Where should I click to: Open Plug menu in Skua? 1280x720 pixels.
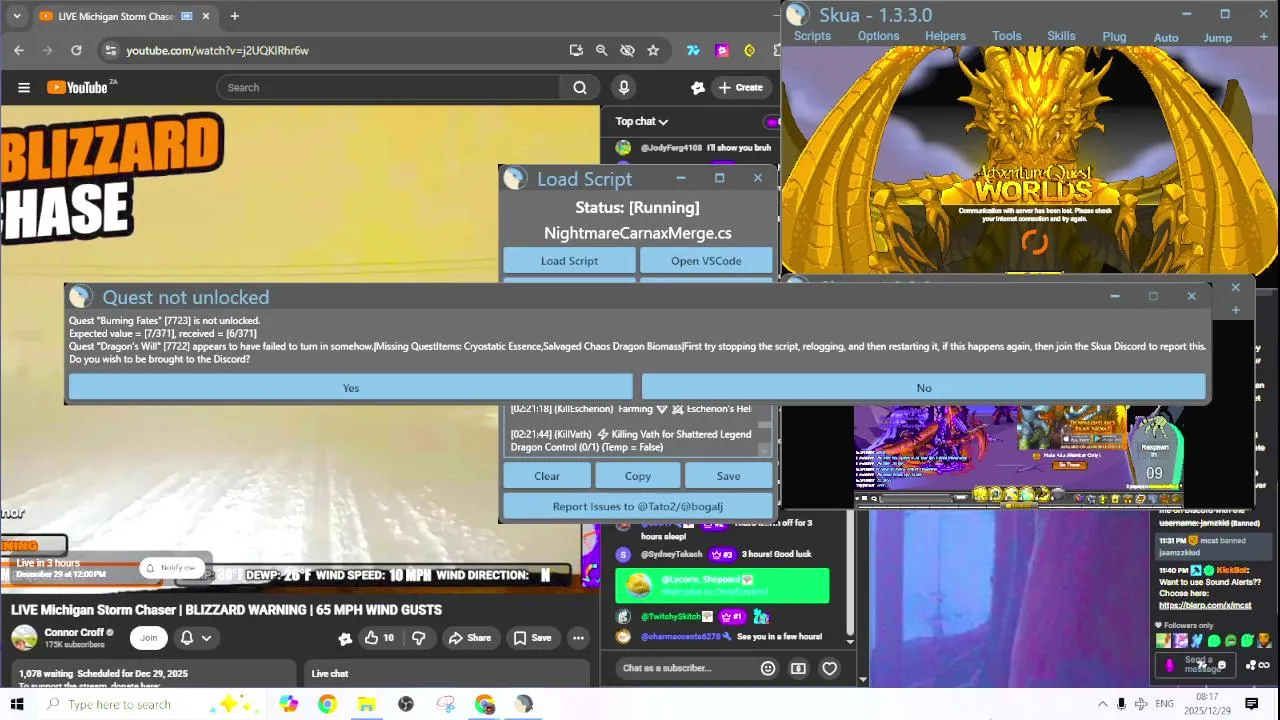pyautogui.click(x=1114, y=37)
